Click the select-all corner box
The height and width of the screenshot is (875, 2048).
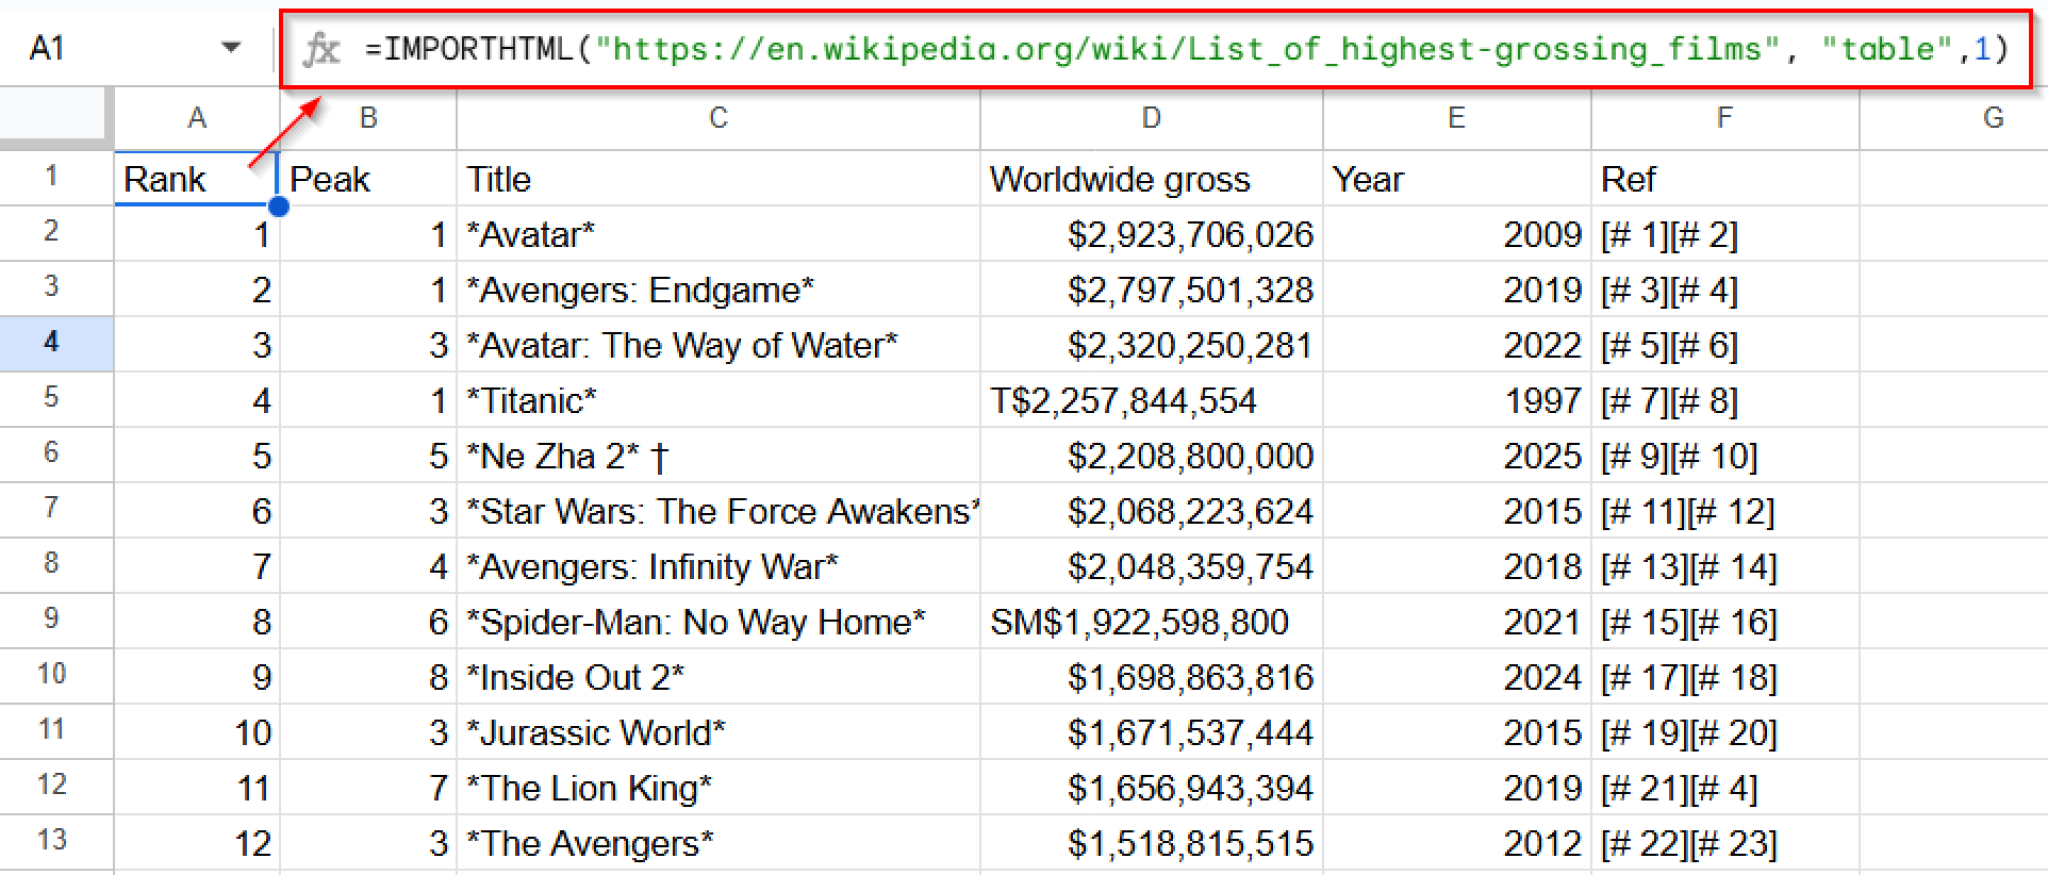coord(54,116)
